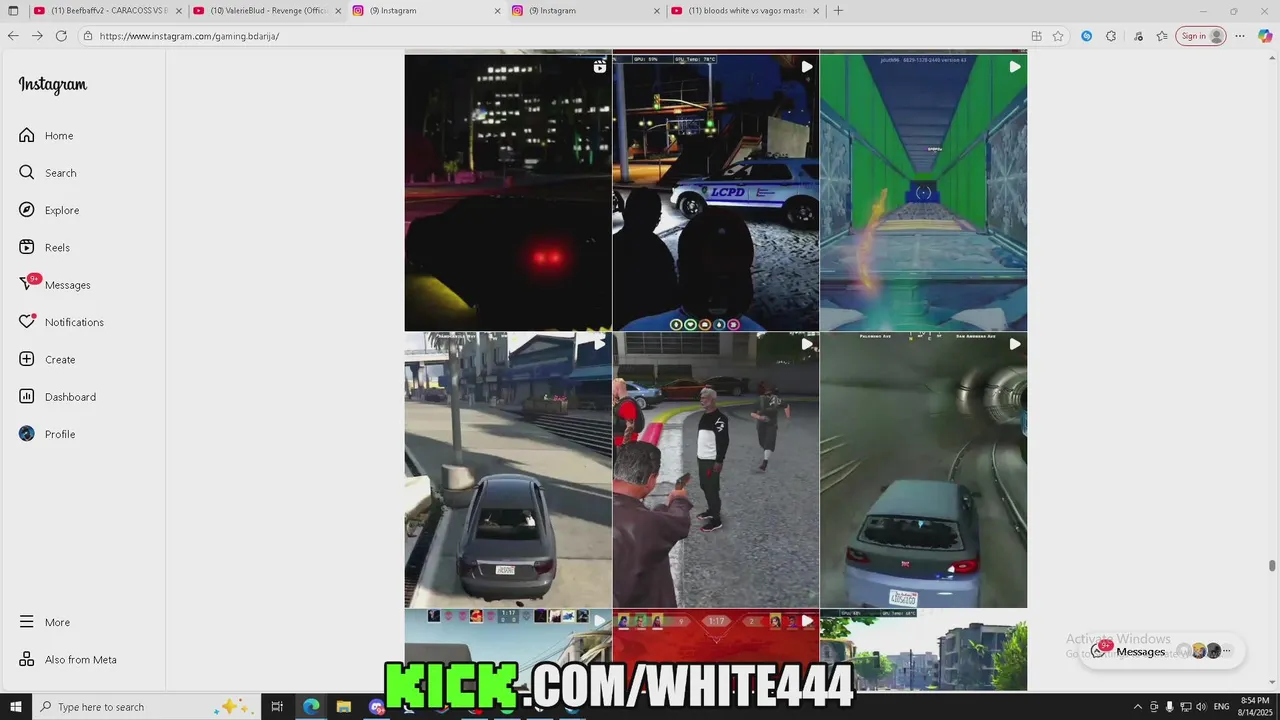
Task: Open Task View on taskbar
Action: click(x=277, y=707)
